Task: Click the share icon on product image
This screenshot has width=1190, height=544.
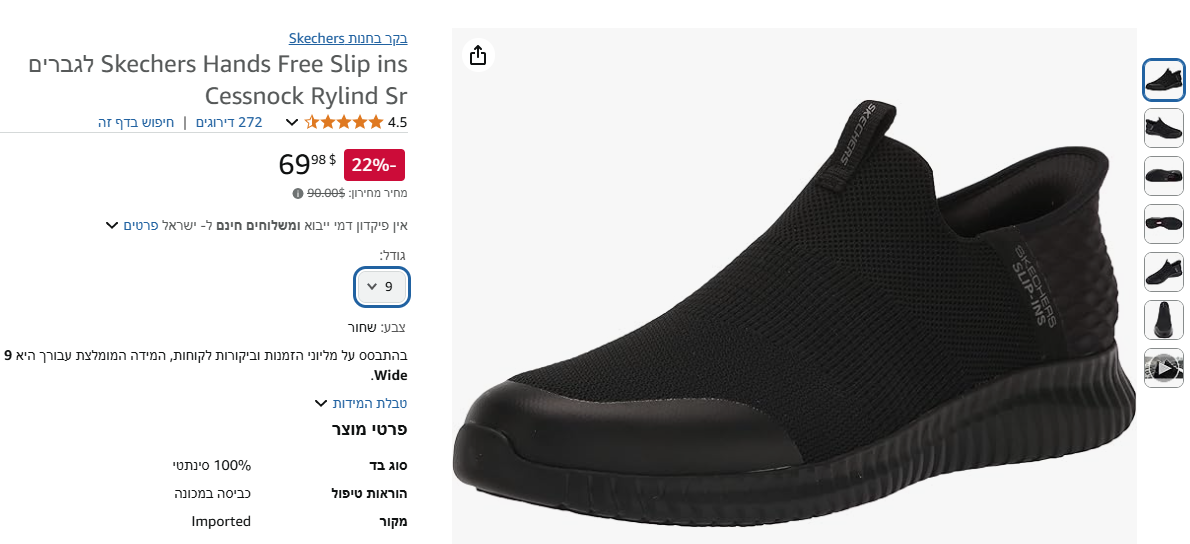Action: pos(478,55)
